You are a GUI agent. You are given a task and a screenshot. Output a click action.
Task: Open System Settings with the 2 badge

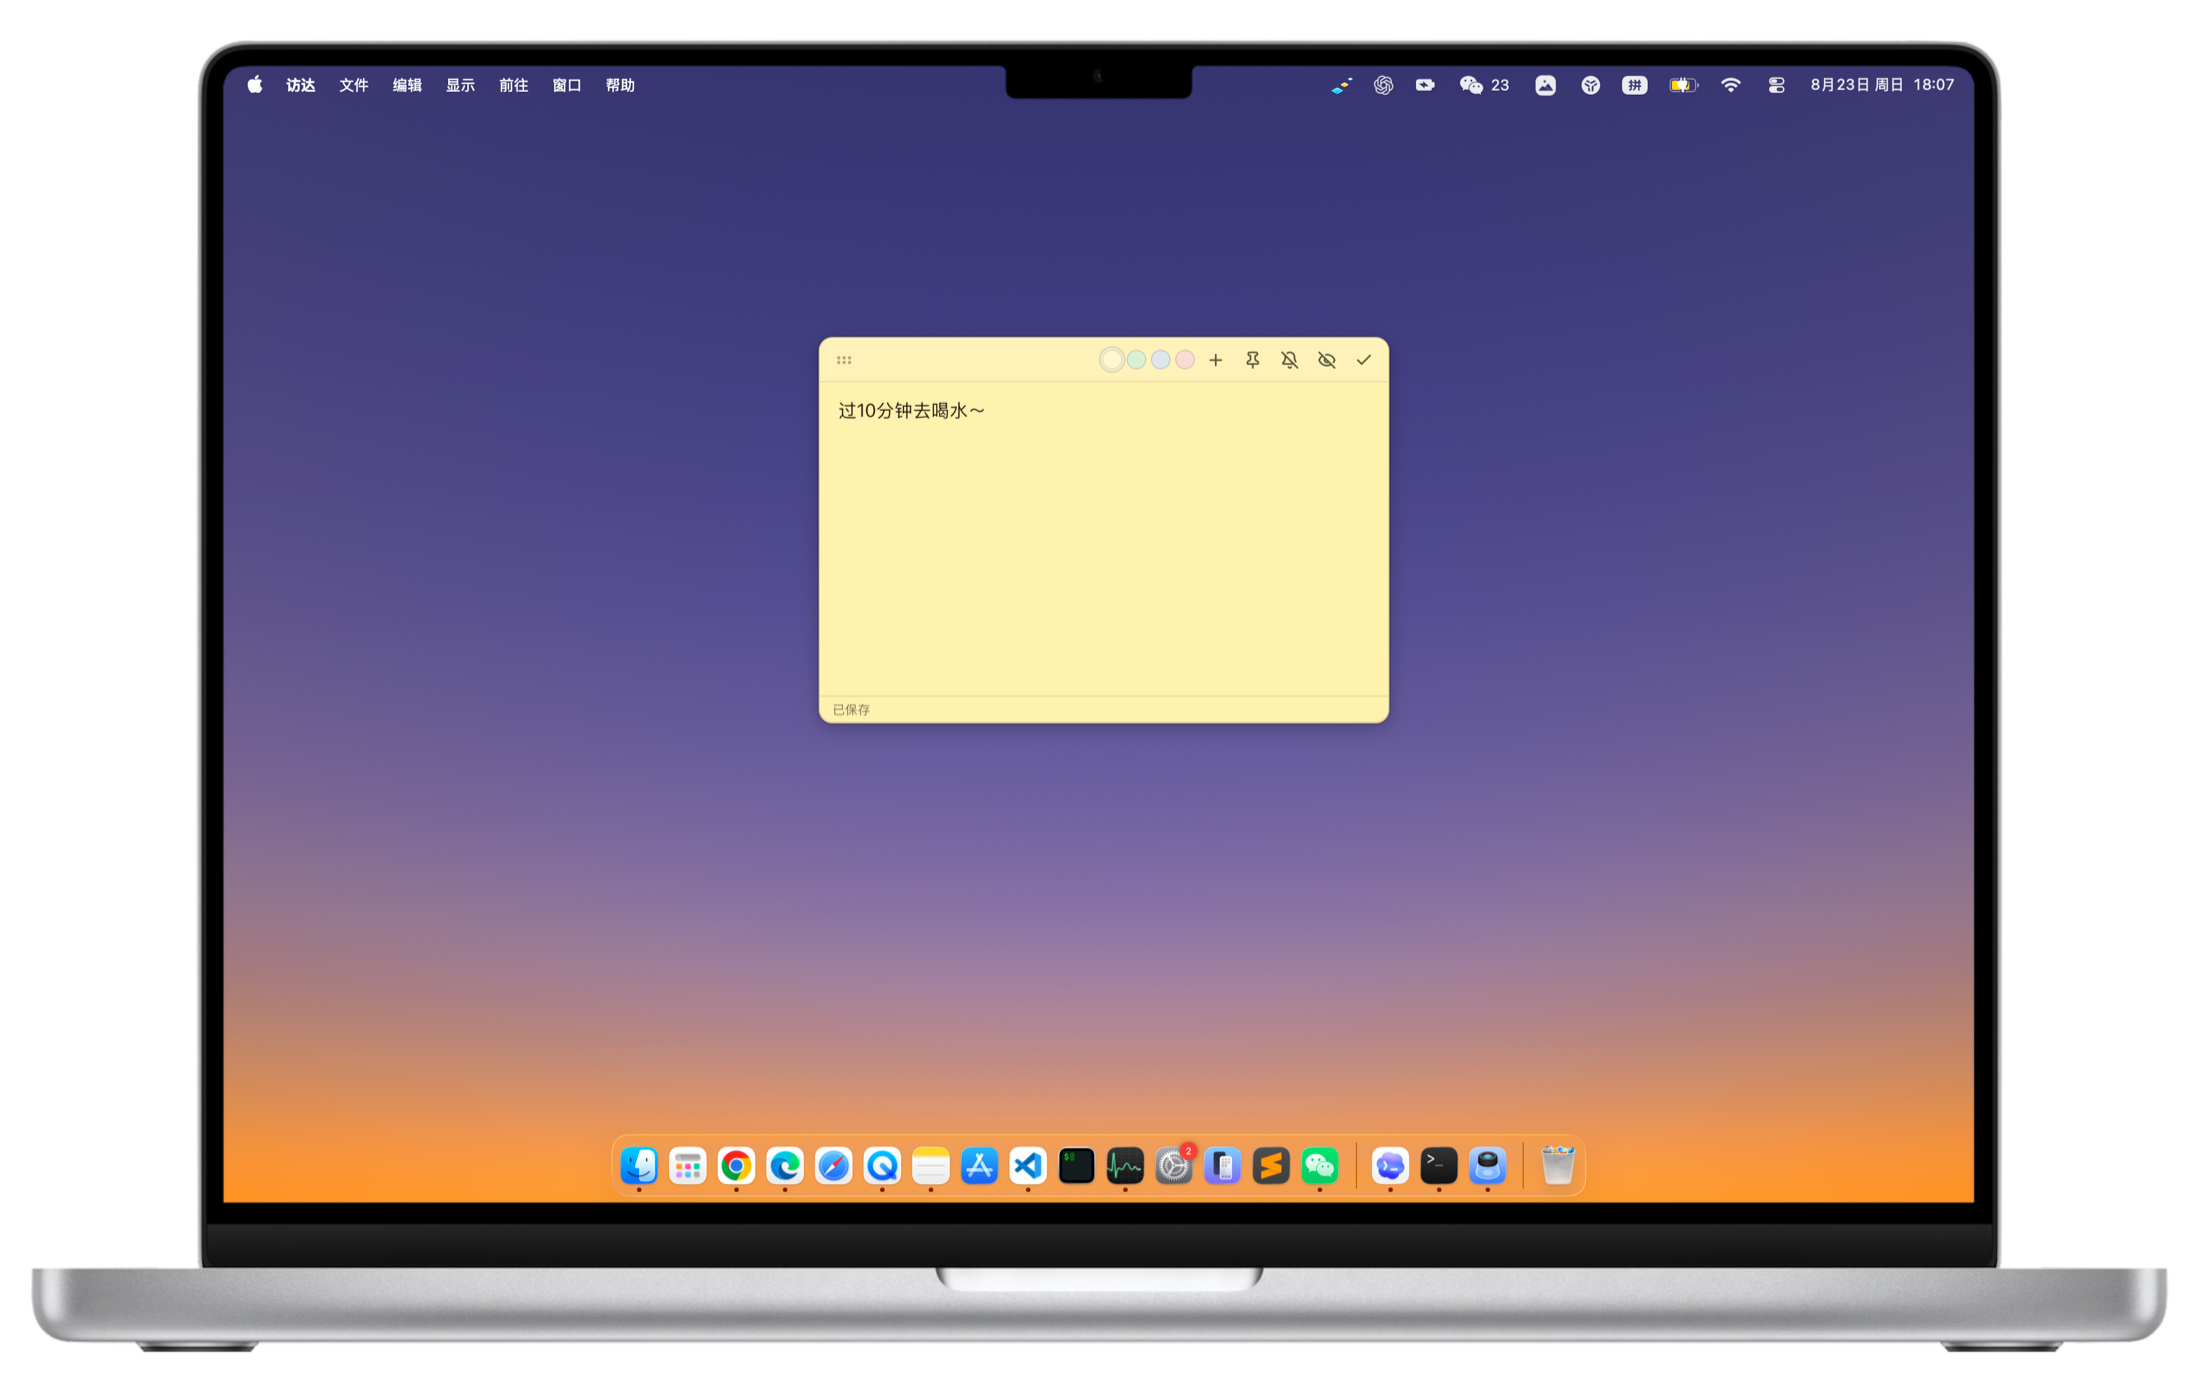point(1174,1165)
